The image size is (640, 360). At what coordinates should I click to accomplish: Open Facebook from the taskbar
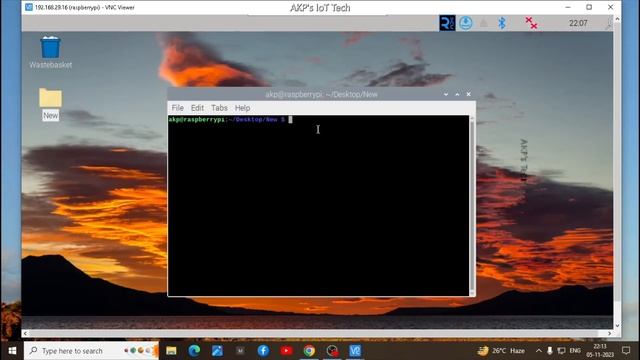(x=263, y=351)
